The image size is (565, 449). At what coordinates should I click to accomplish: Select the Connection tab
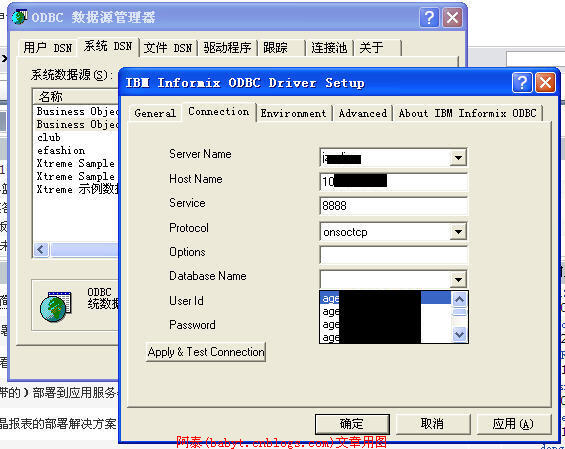click(219, 112)
